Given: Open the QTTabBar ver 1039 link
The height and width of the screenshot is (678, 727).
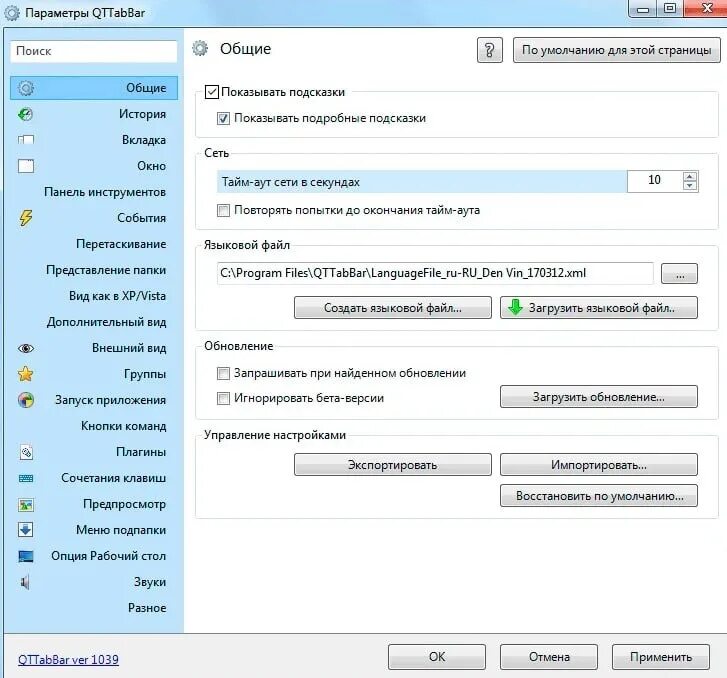Looking at the screenshot, I should (x=68, y=659).
